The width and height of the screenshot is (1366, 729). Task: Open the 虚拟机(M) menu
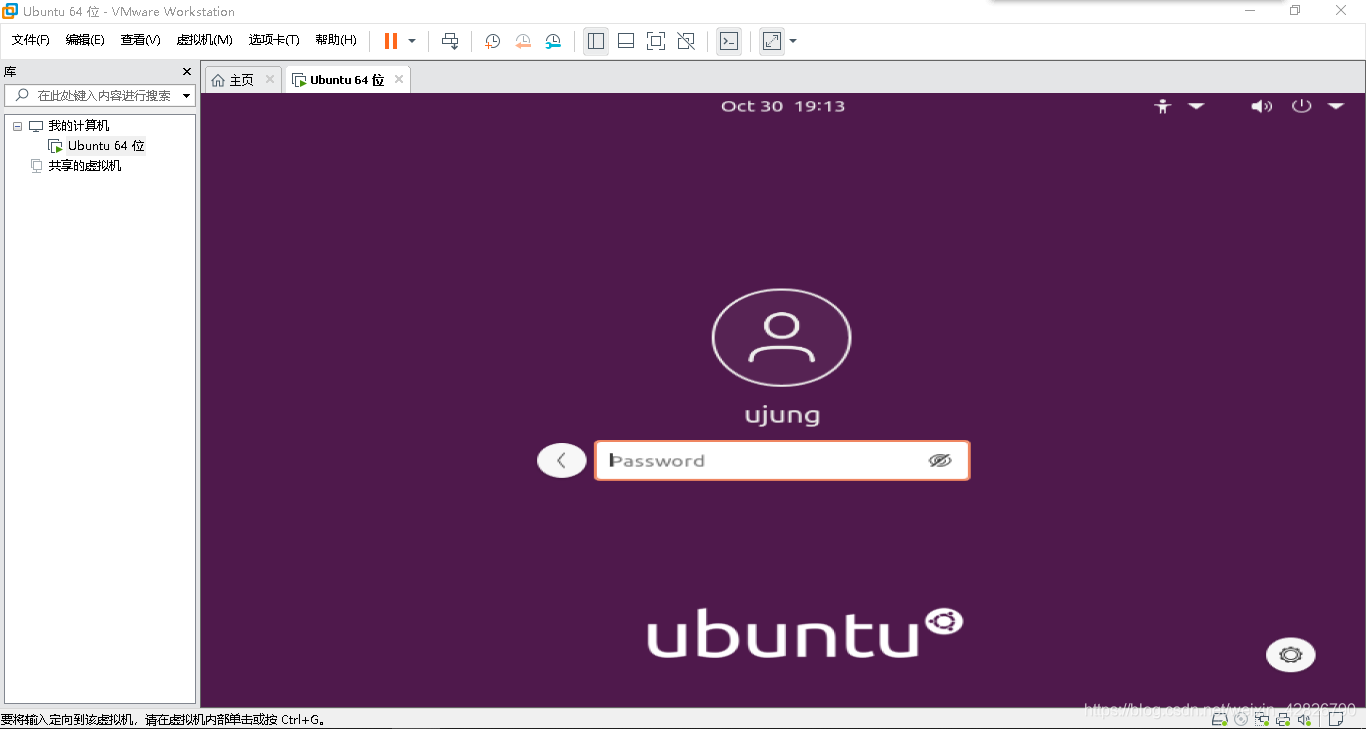(204, 40)
